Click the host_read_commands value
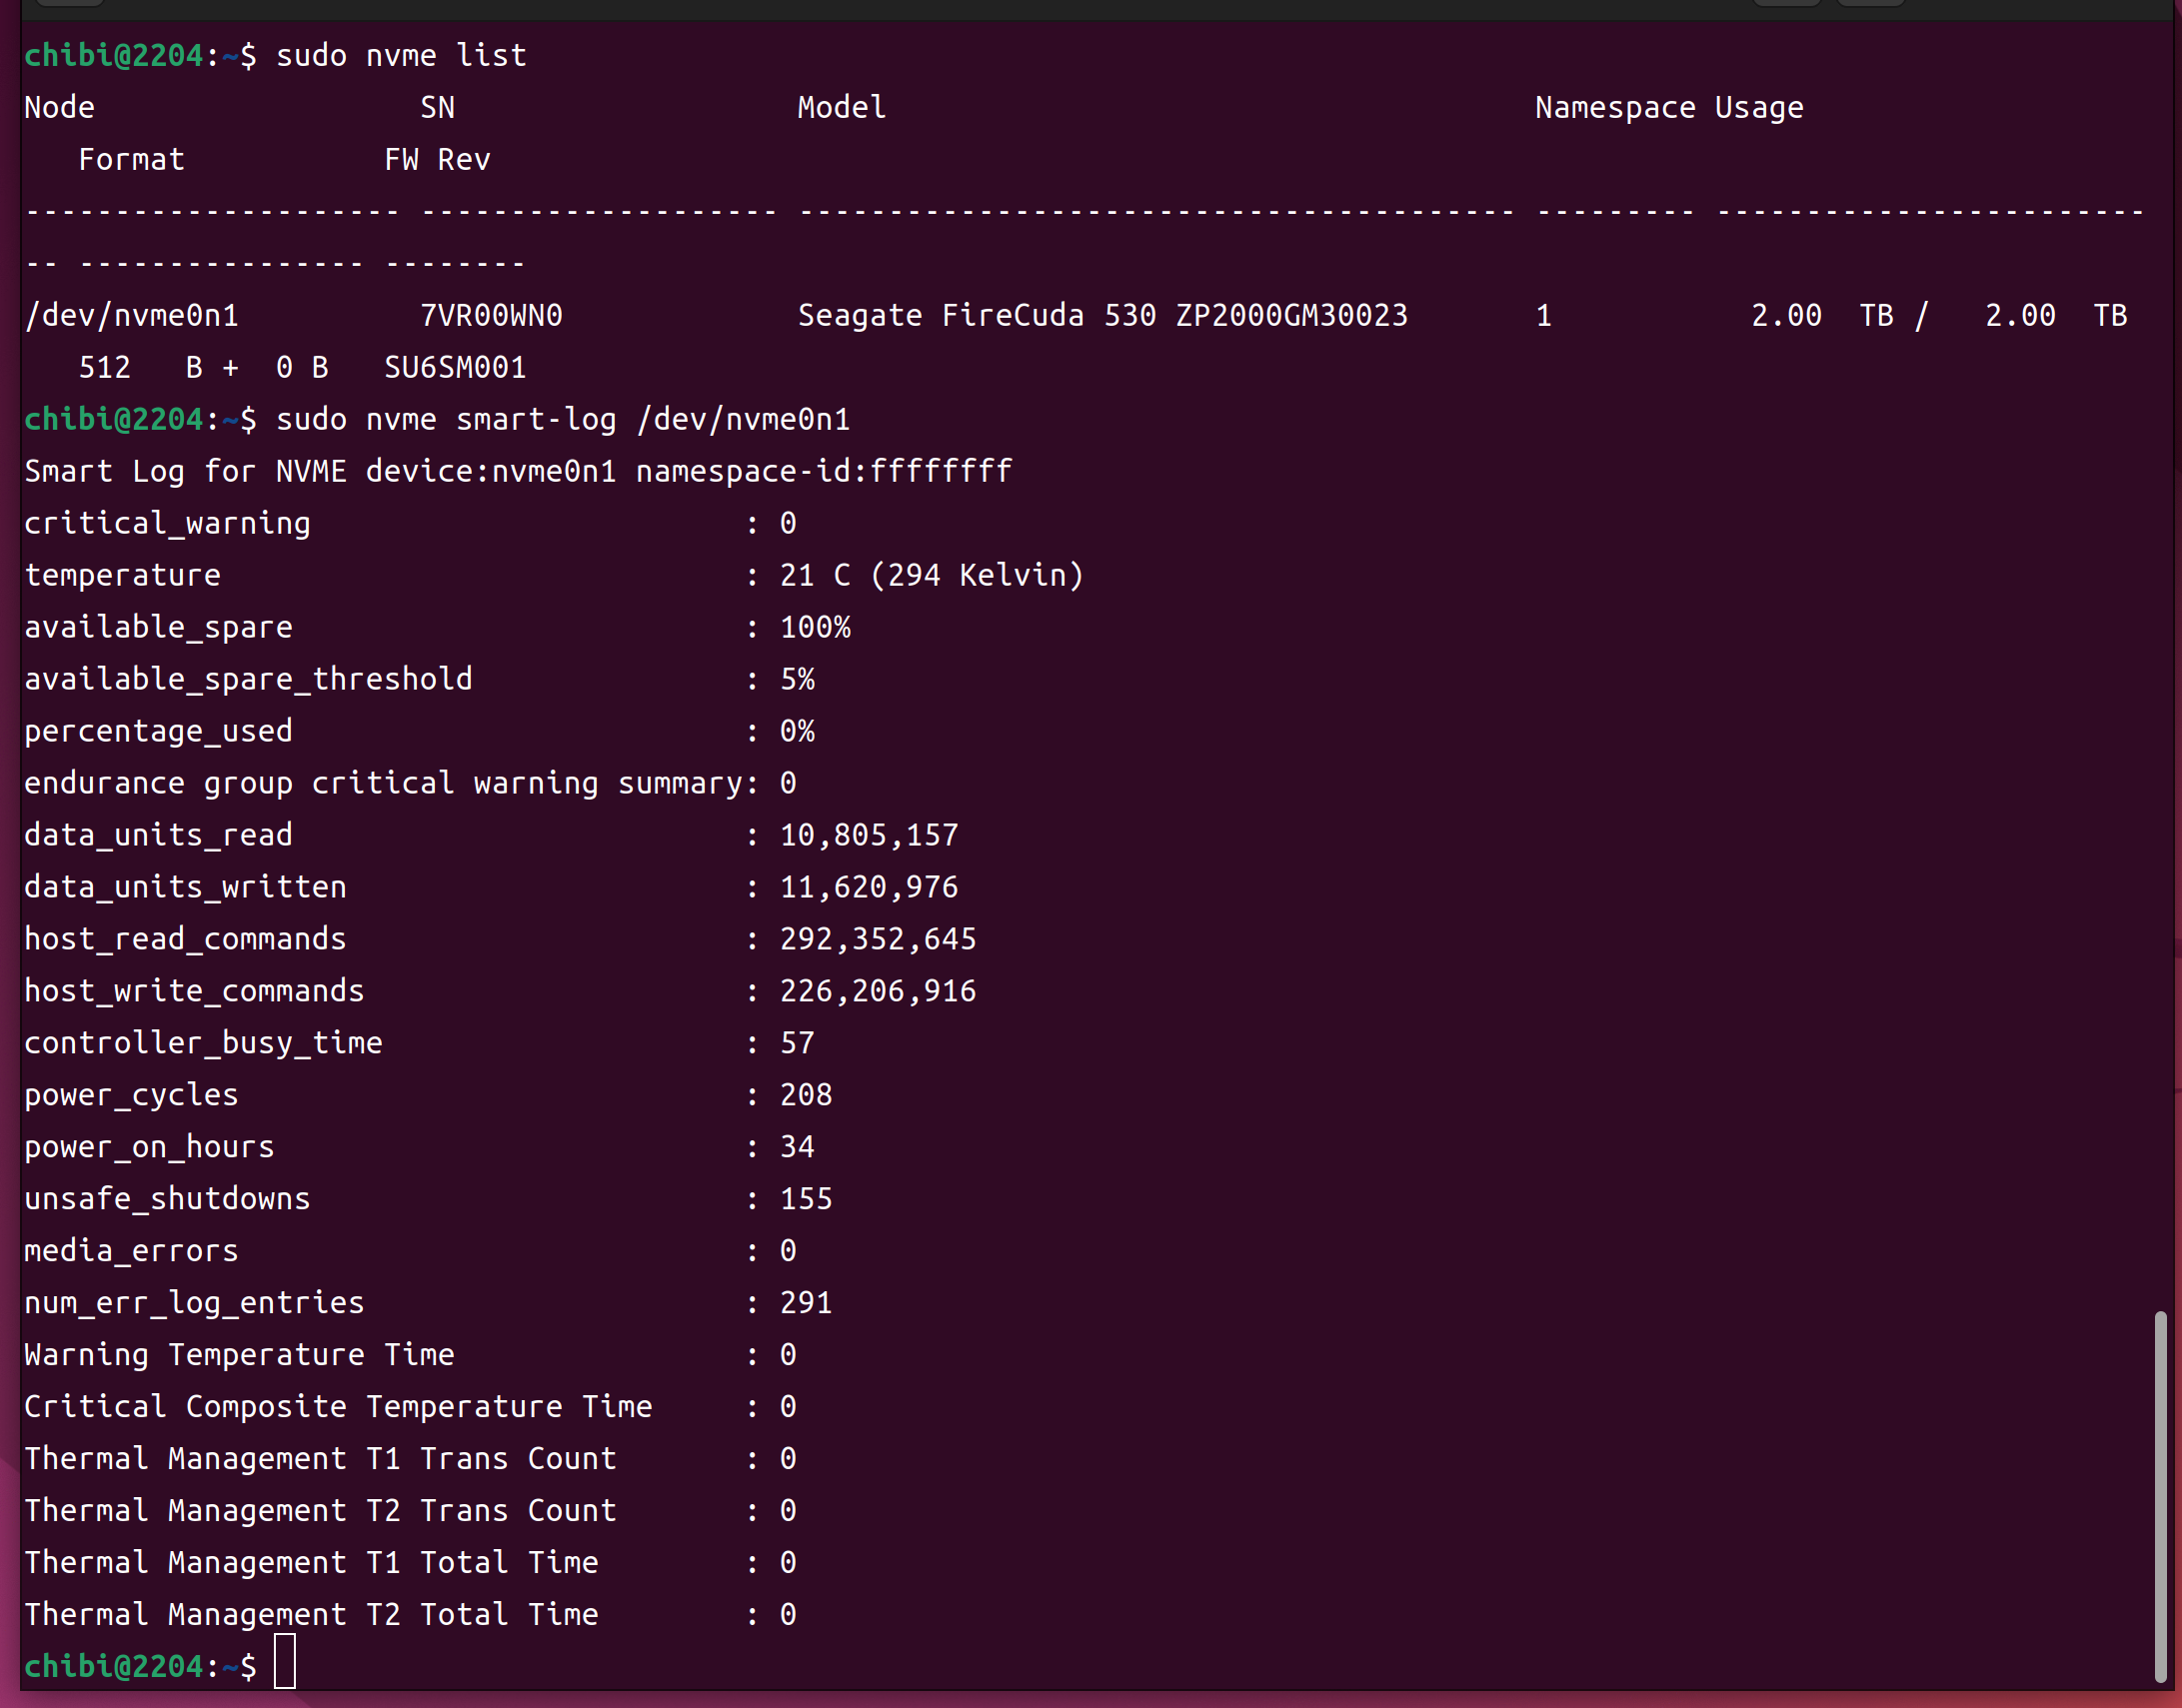Viewport: 2182px width, 1708px height. click(877, 939)
